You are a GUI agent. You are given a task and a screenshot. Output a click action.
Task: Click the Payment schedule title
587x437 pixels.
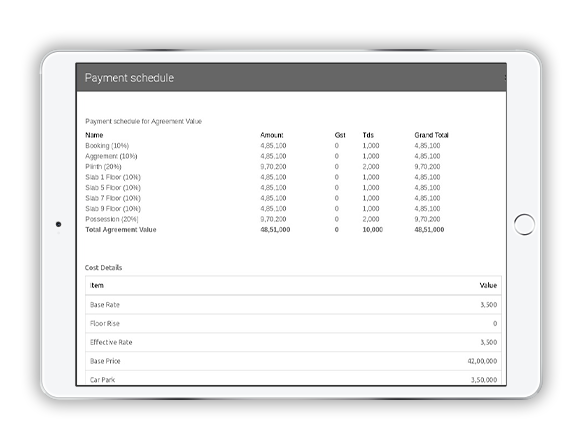(x=129, y=78)
